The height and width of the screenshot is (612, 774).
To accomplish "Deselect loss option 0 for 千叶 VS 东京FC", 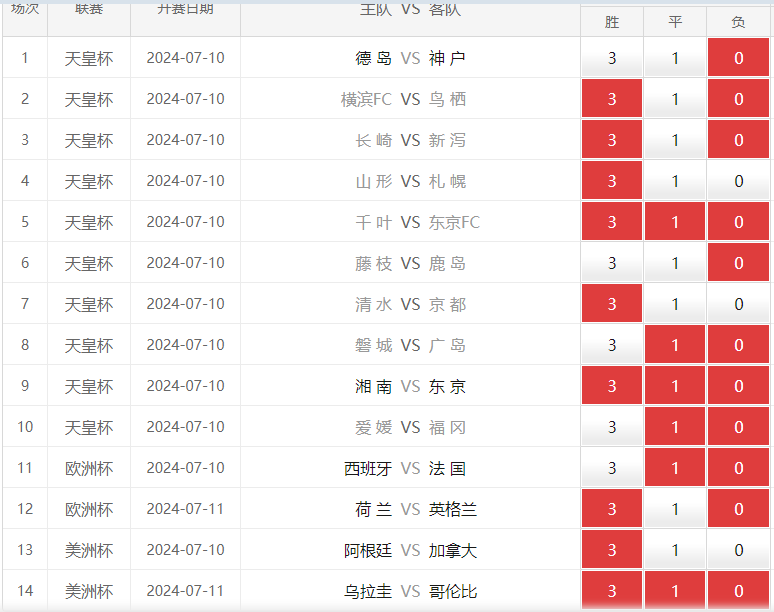I will point(738,222).
